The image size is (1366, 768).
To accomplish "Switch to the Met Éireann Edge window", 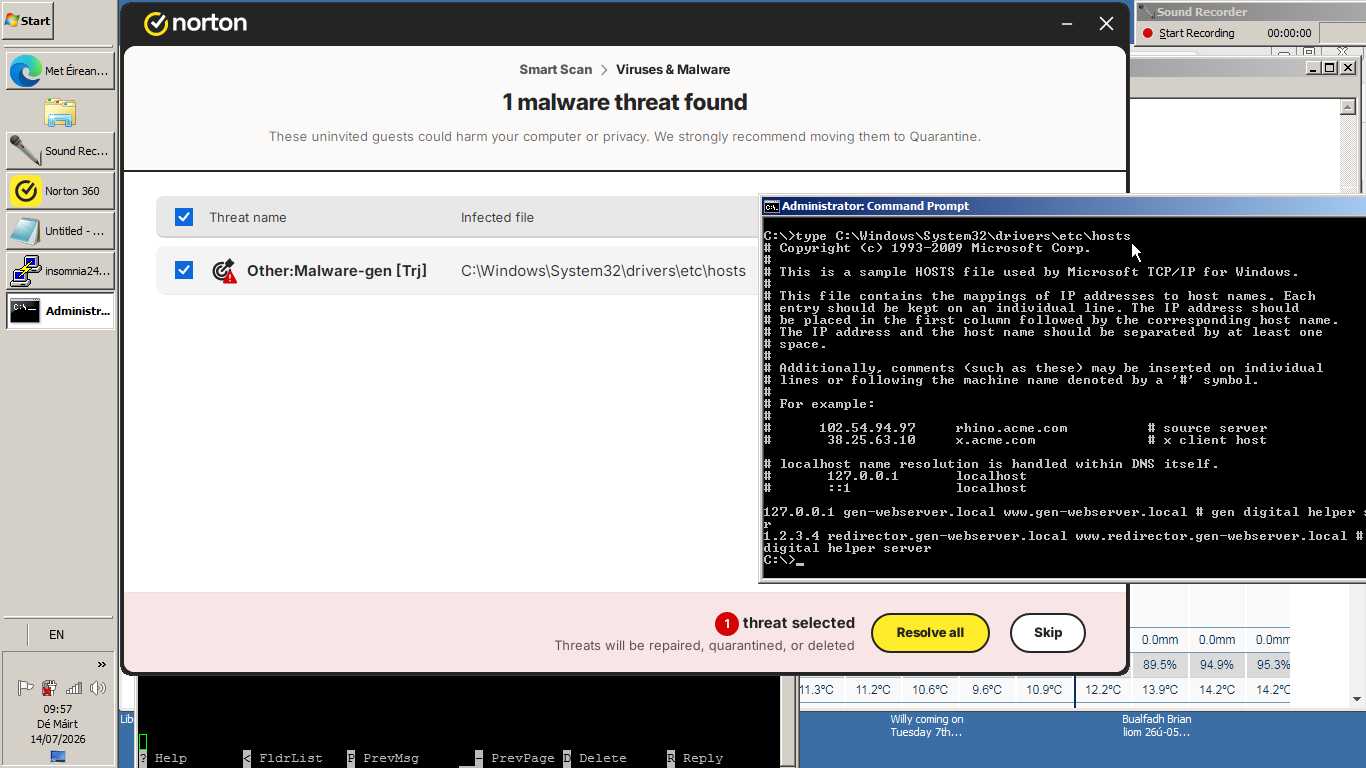I will (60, 71).
